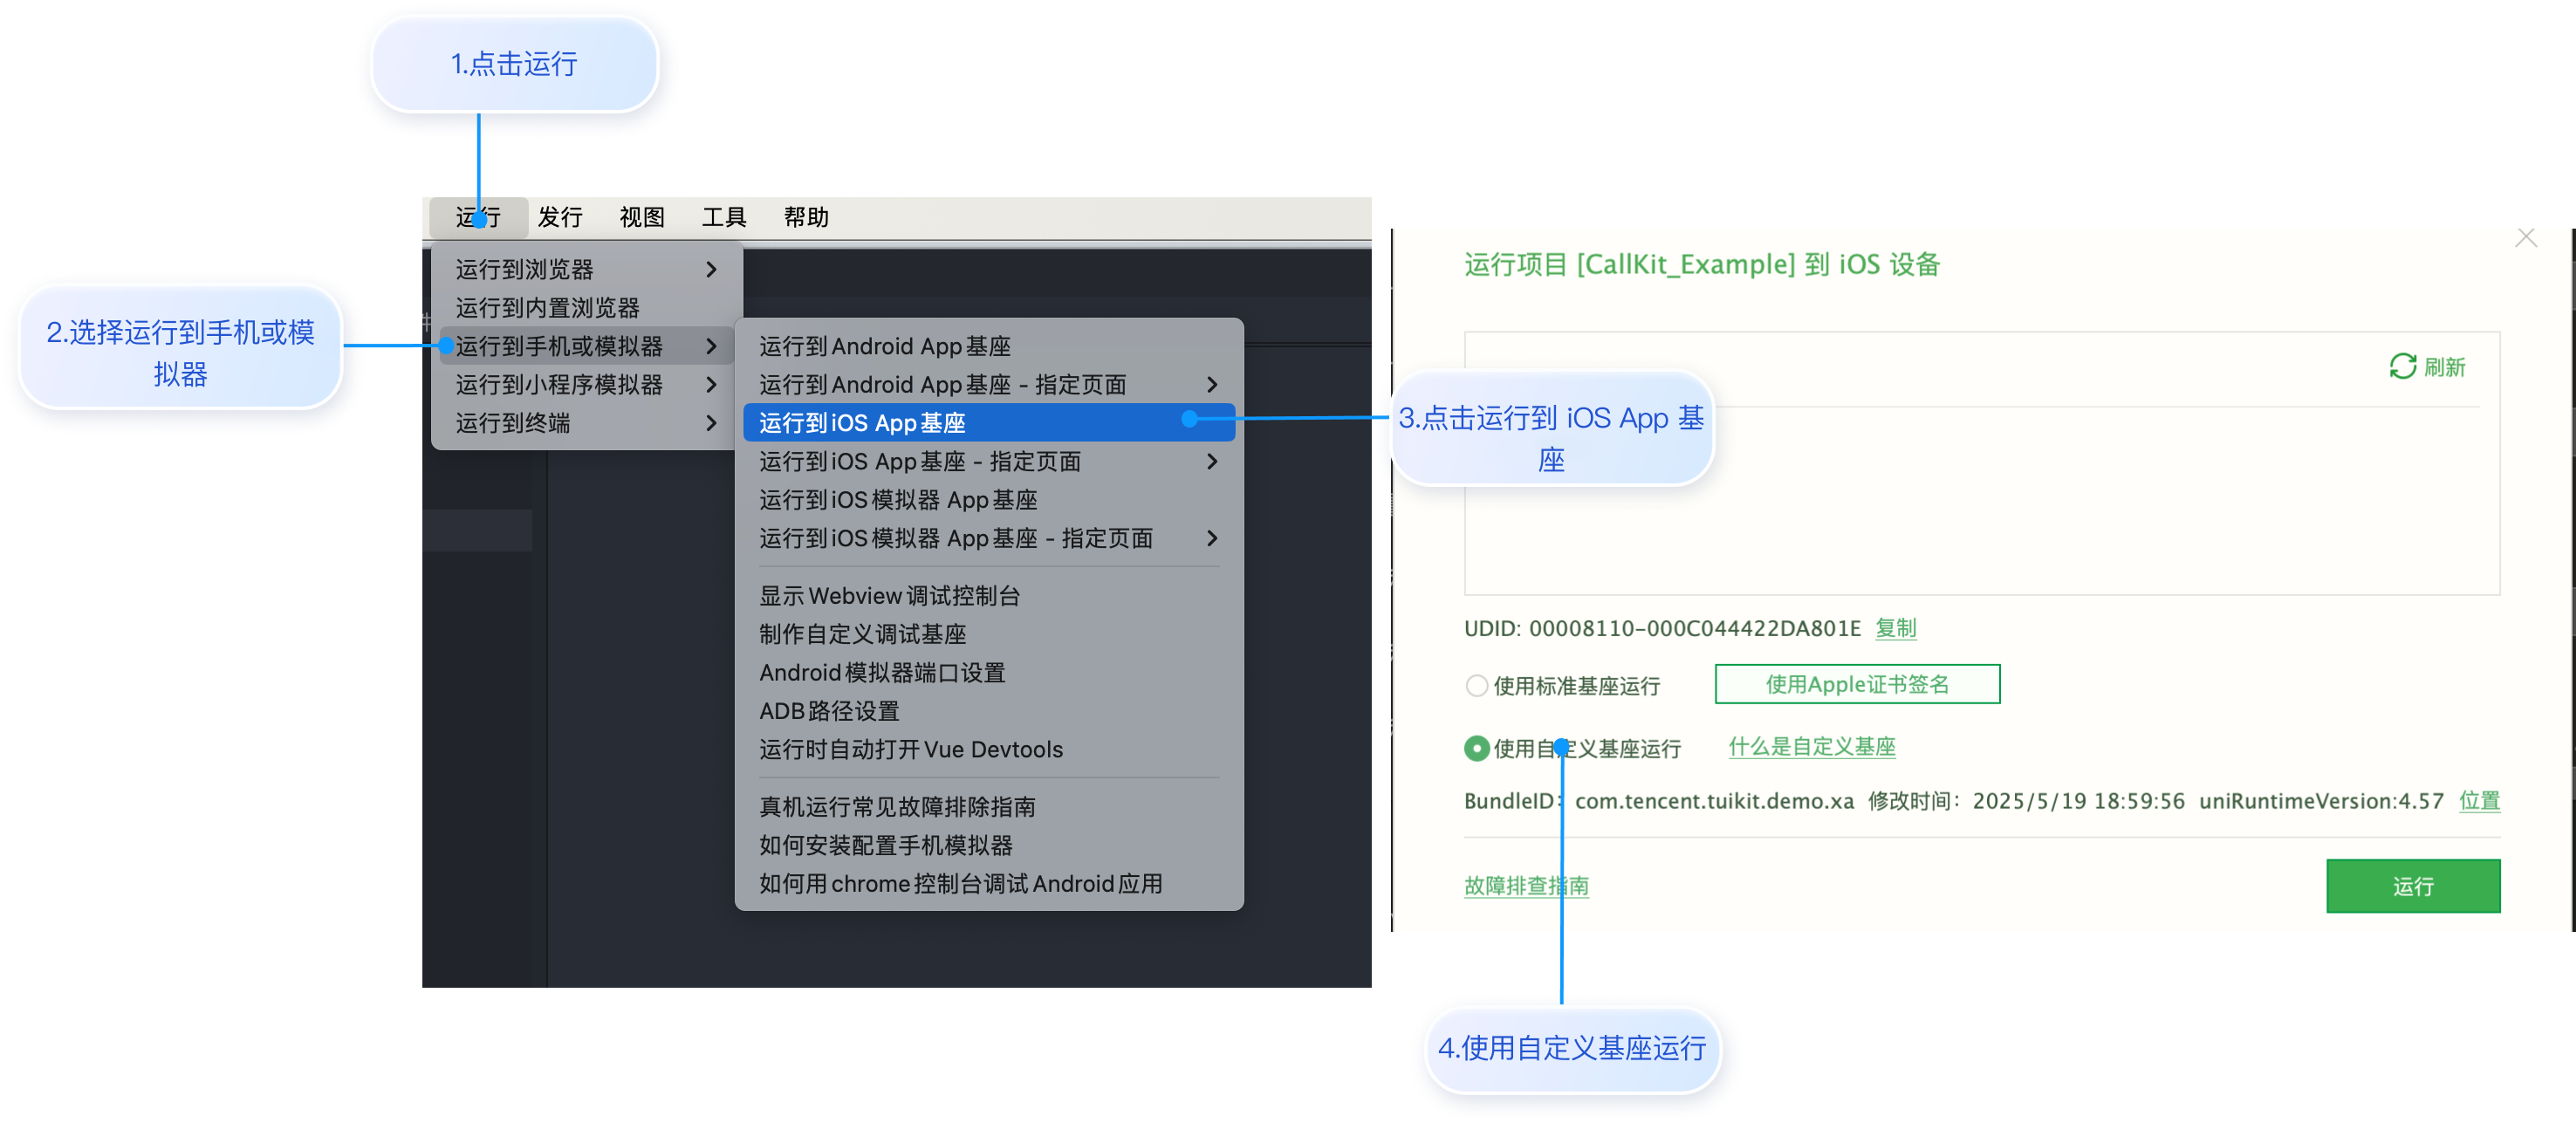Click 位置 link after uniRuntimeVersion
Screen dimensions: 2576x1123
[x=2479, y=800]
